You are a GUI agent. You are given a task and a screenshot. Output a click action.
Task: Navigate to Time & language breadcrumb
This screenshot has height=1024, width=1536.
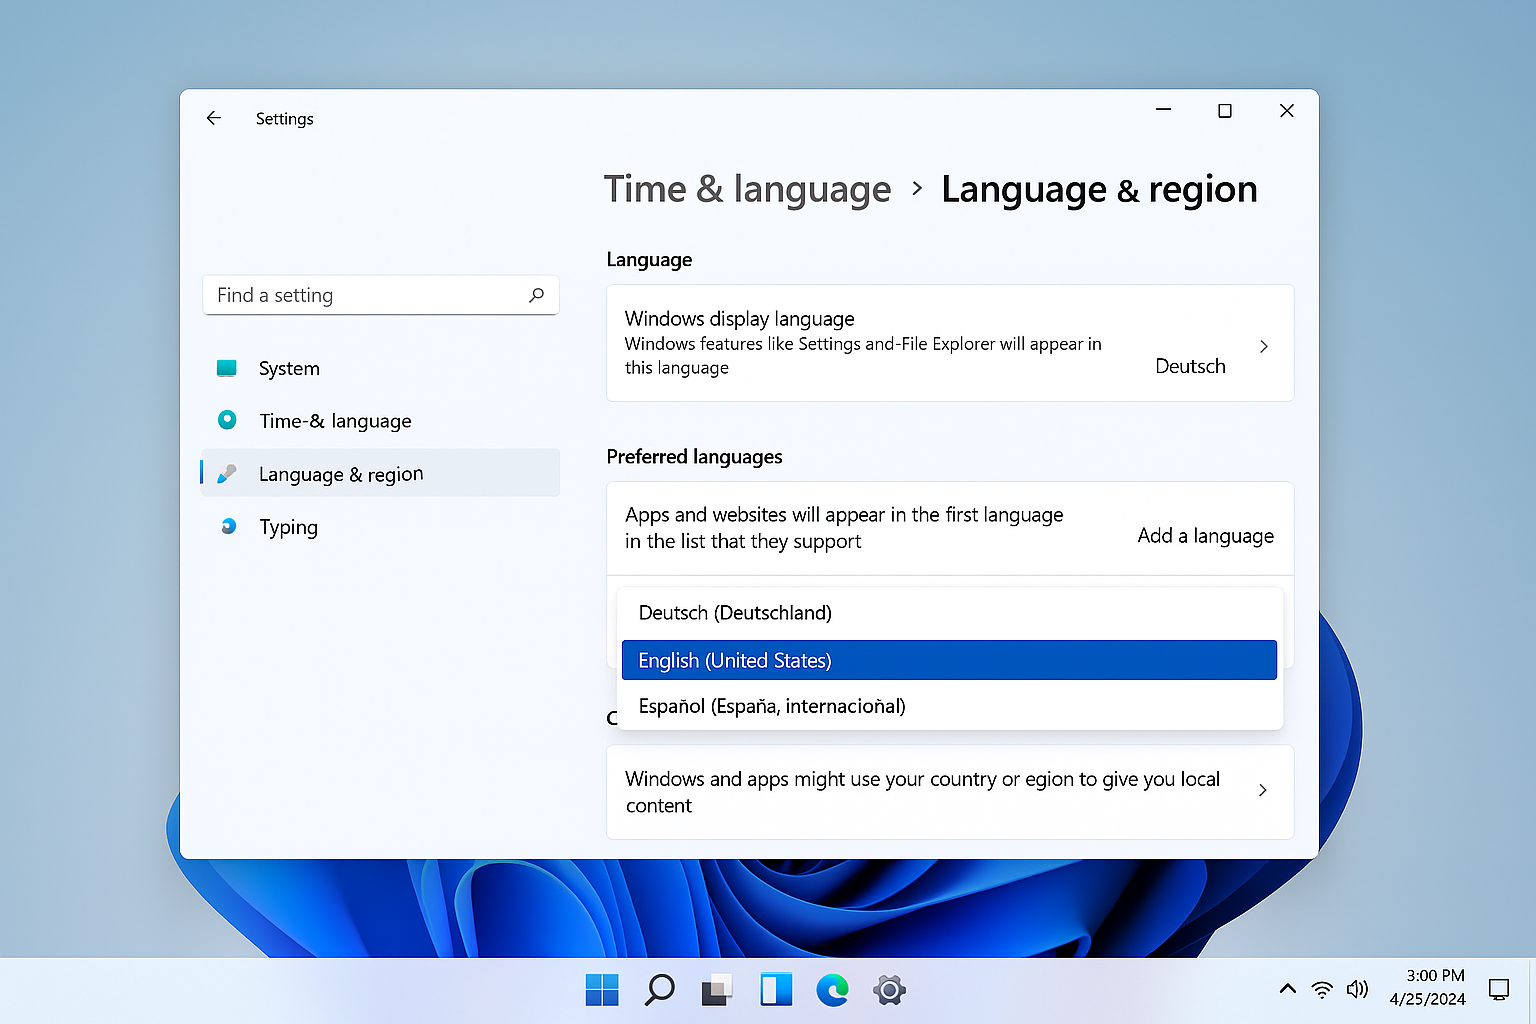click(747, 189)
